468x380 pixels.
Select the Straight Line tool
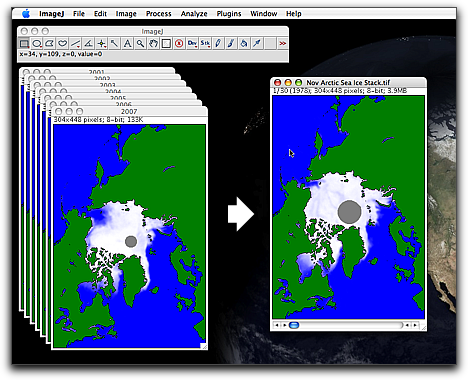click(76, 43)
